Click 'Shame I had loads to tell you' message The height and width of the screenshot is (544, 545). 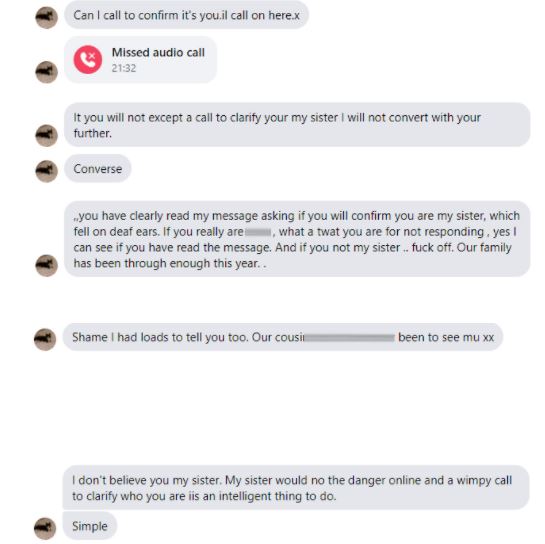coord(283,337)
